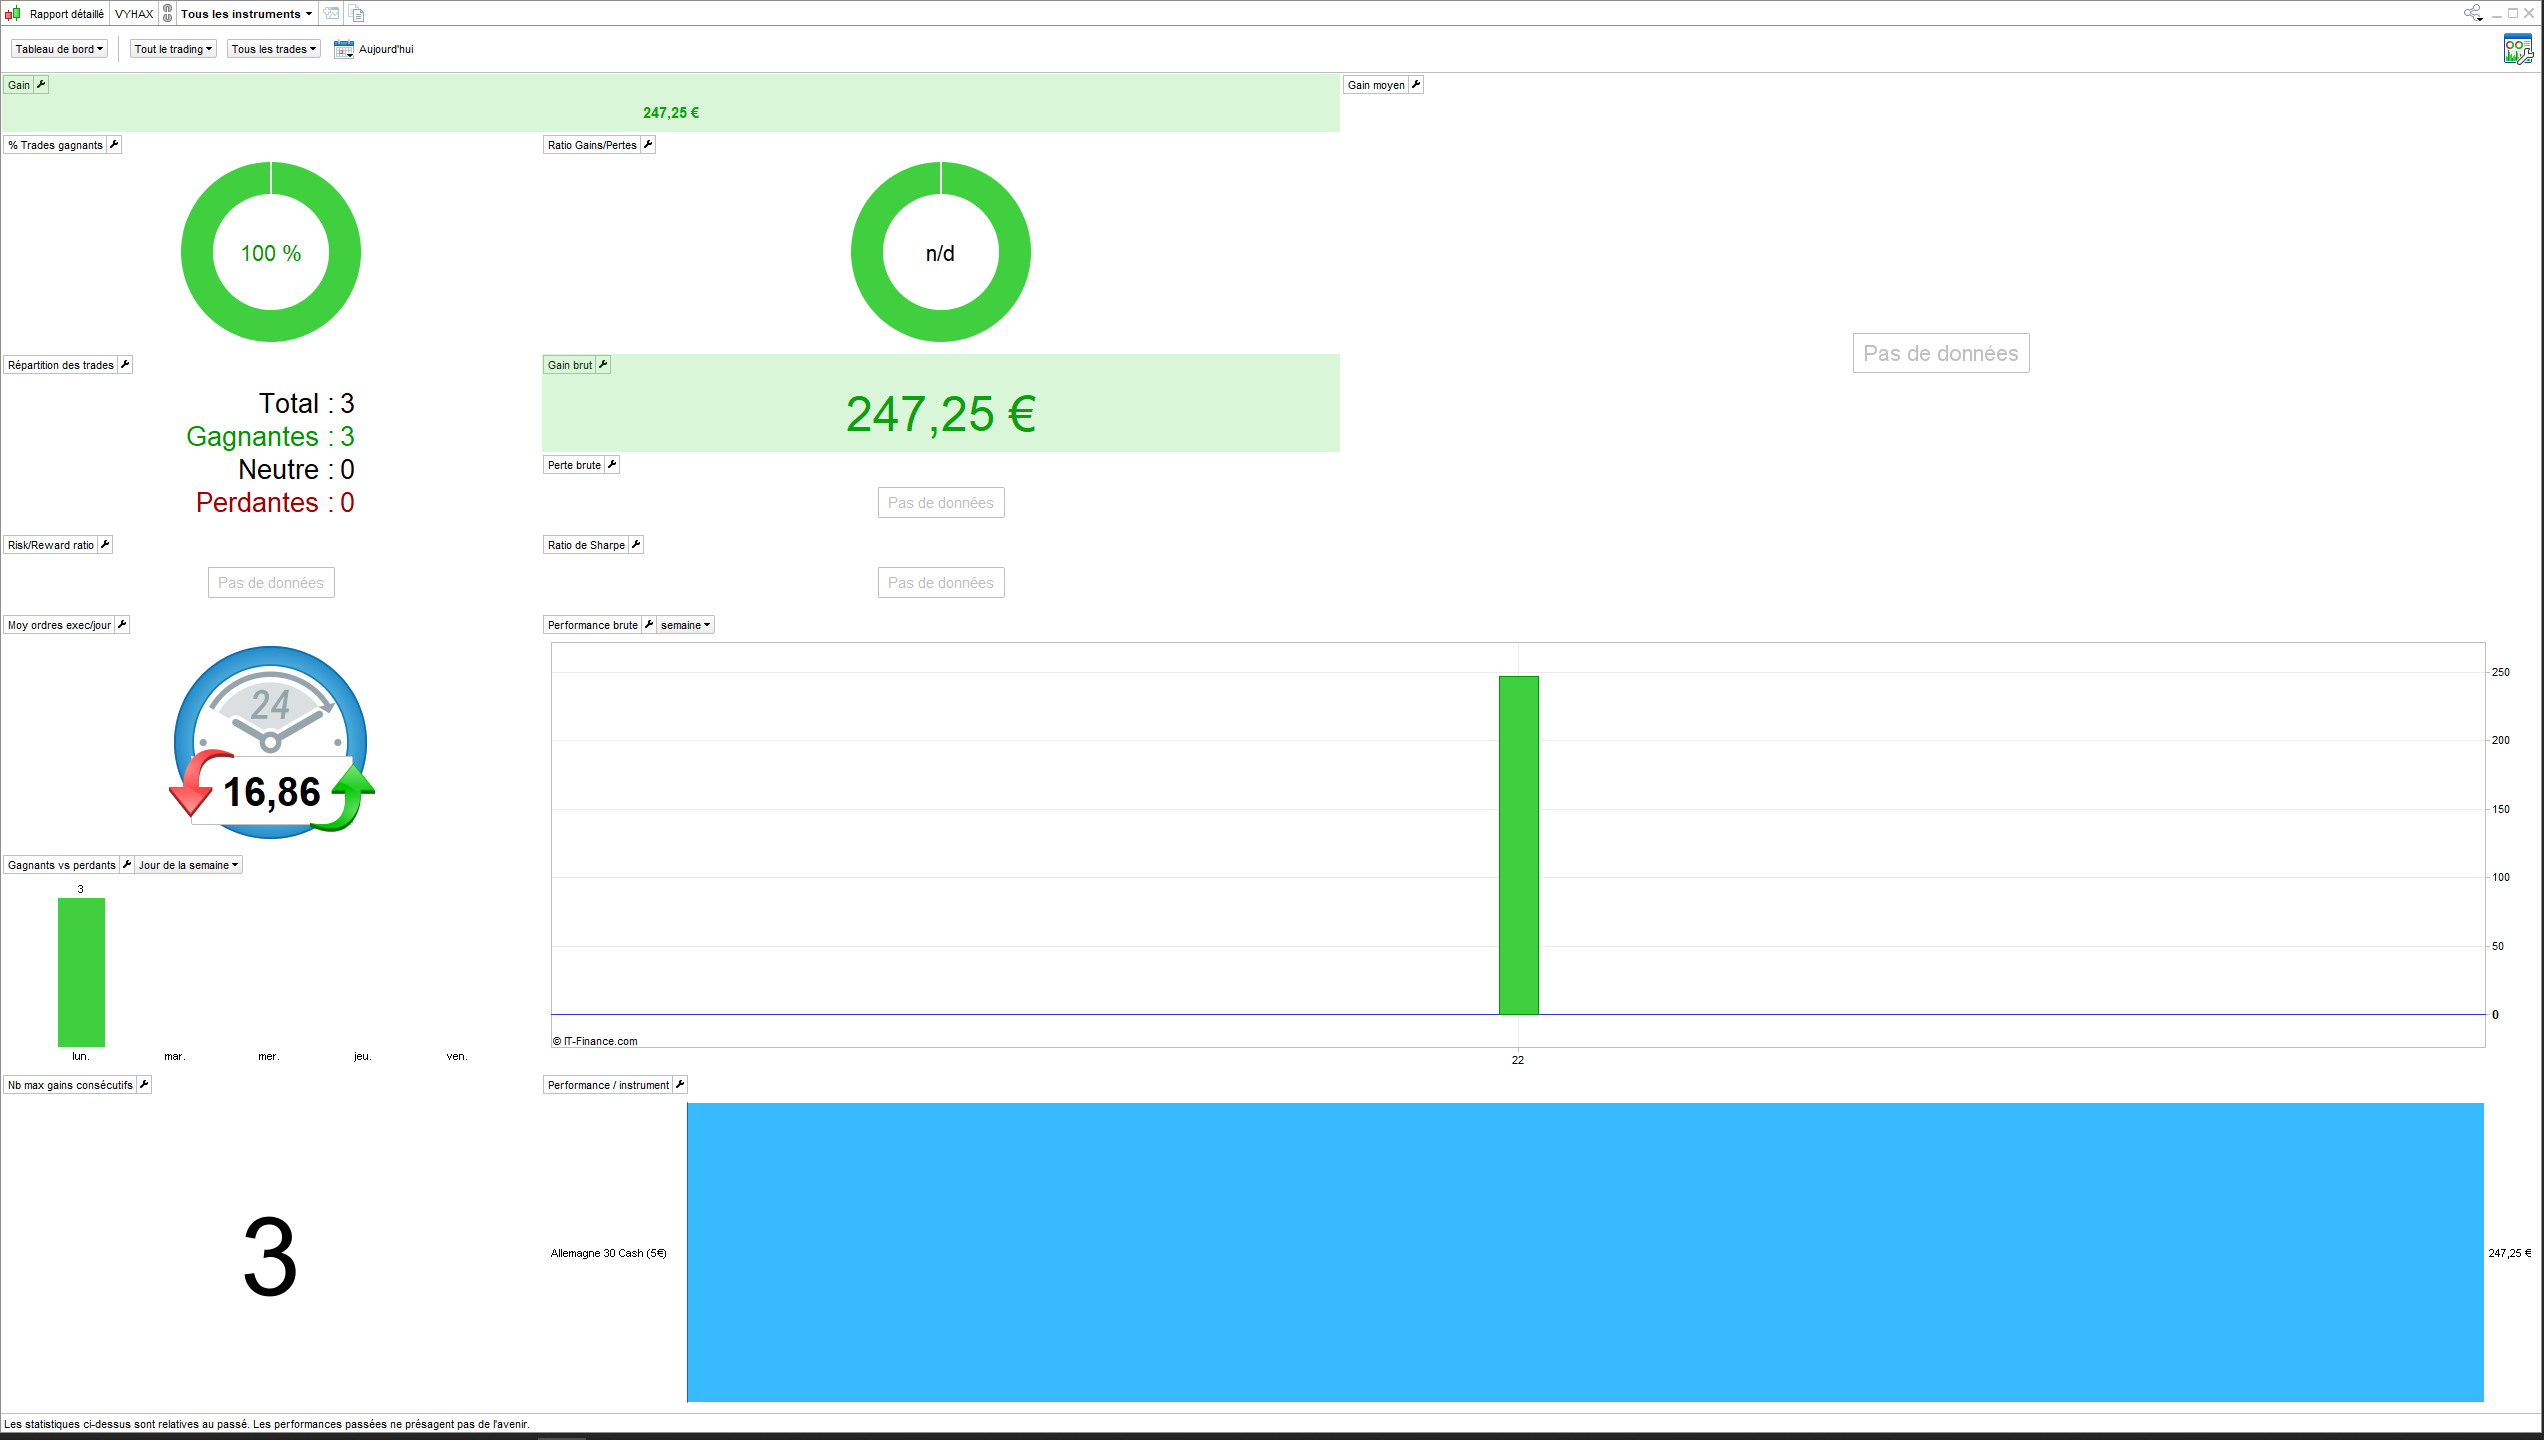The image size is (2544, 1440).
Task: Click the blue Allemagne 30 Cash performance bar
Action: [1585, 1252]
